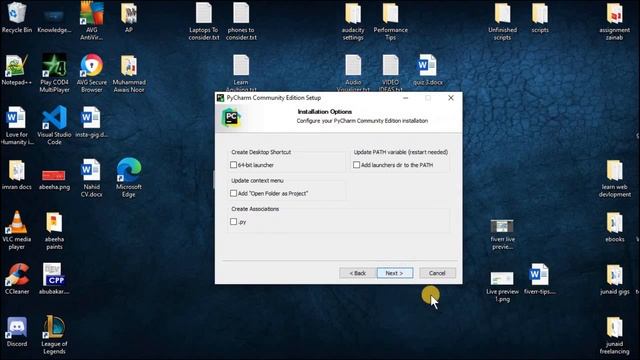Select the scripts folder icon
Viewport: 640px width, 360px height.
click(540, 18)
